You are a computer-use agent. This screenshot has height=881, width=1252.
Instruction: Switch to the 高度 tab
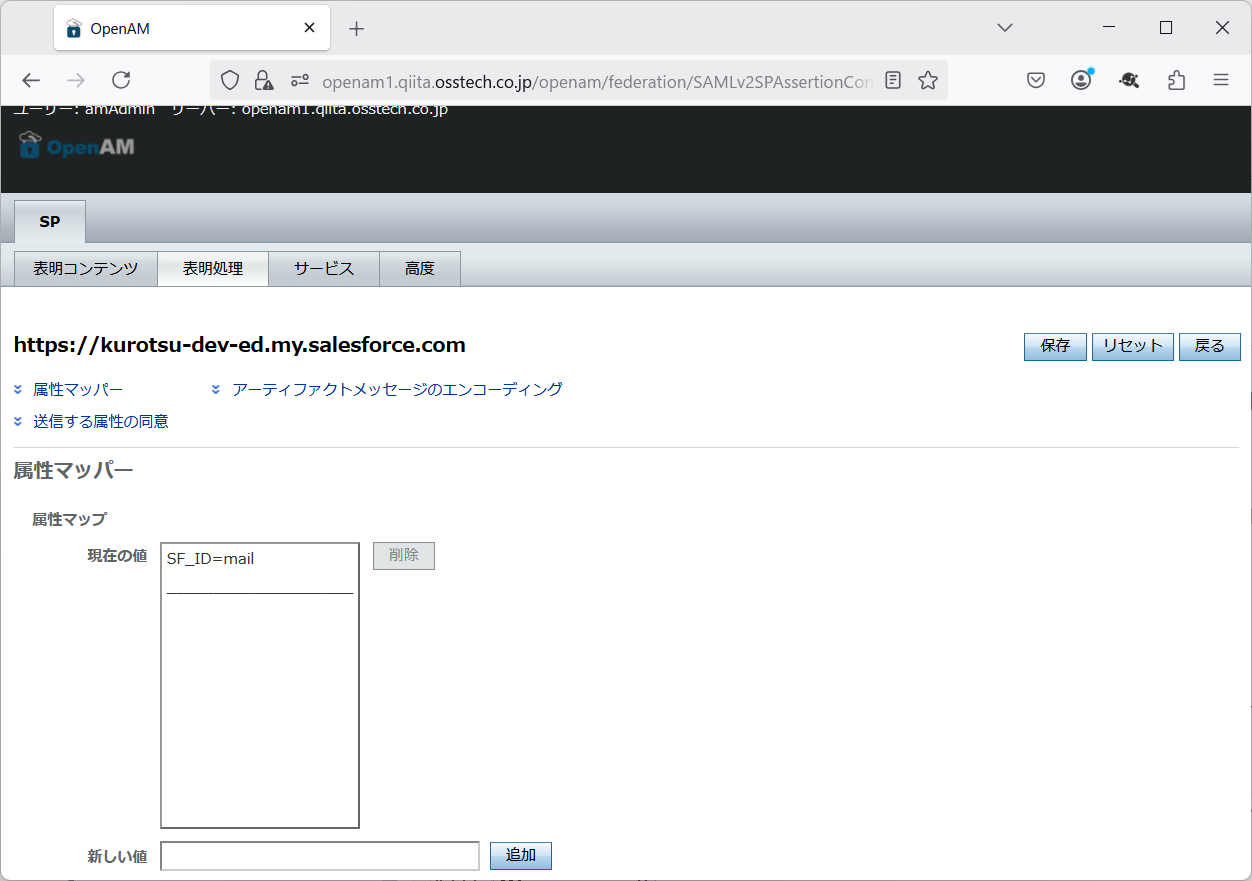[420, 269]
